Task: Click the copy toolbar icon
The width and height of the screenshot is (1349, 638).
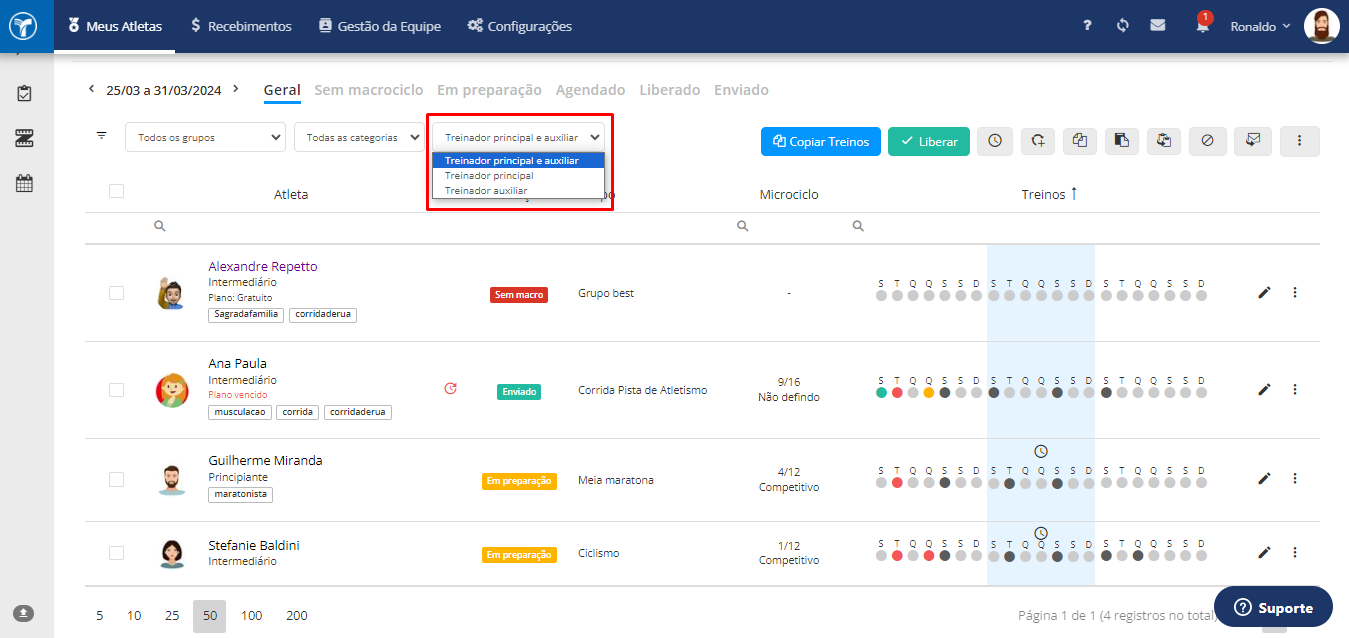Action: [x=1080, y=141]
